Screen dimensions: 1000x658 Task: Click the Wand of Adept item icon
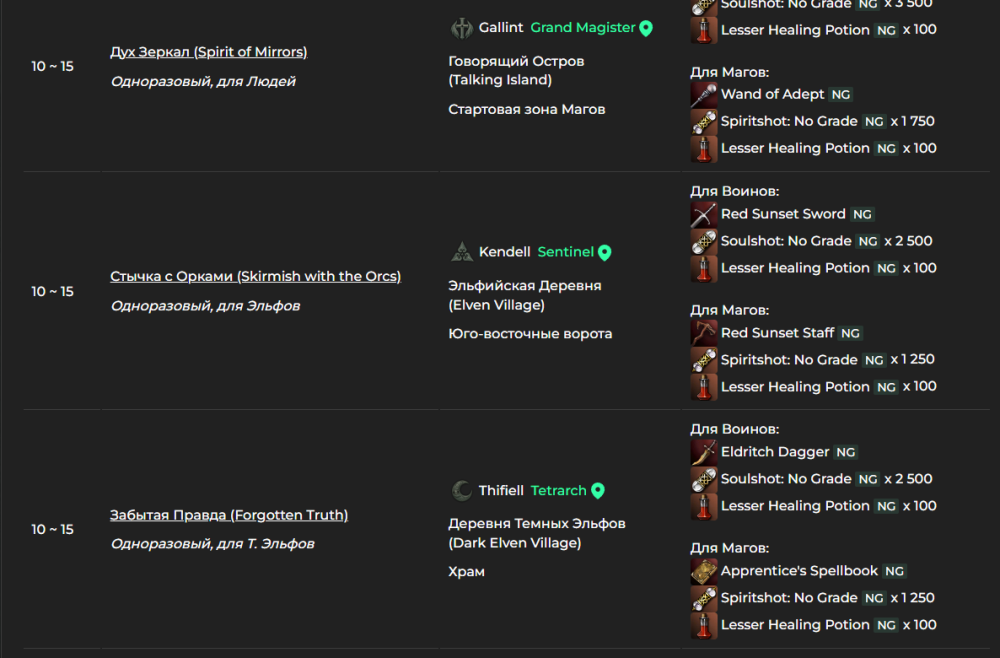click(x=704, y=95)
